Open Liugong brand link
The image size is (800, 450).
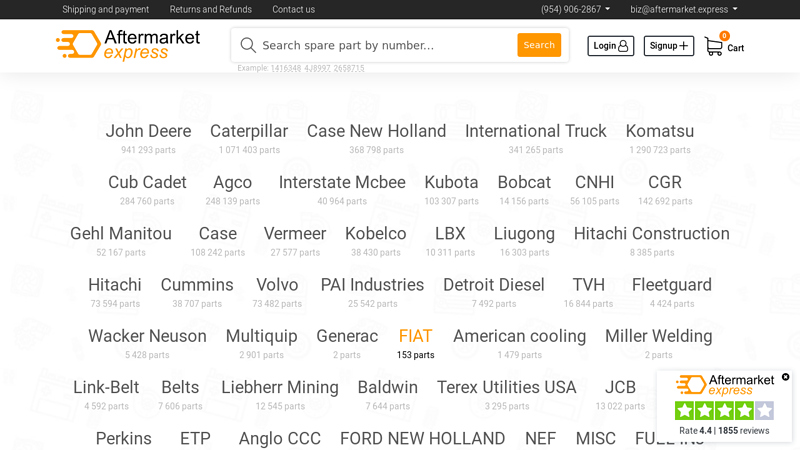(x=524, y=234)
